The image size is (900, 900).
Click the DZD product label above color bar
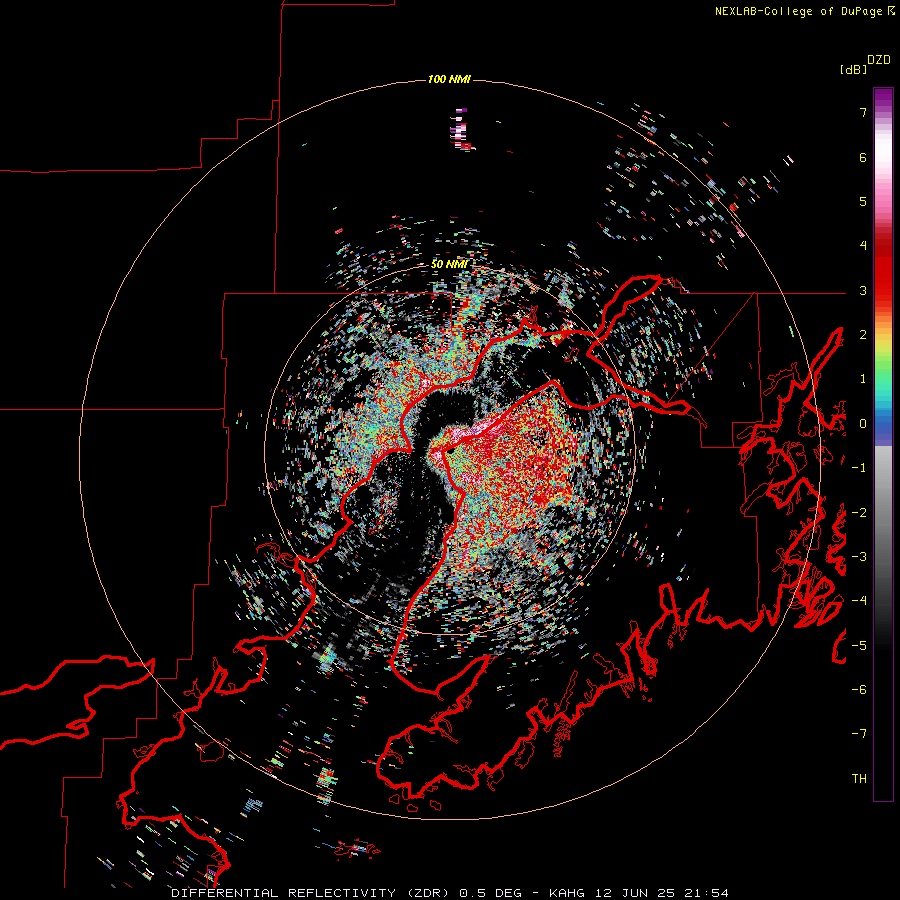click(x=879, y=60)
